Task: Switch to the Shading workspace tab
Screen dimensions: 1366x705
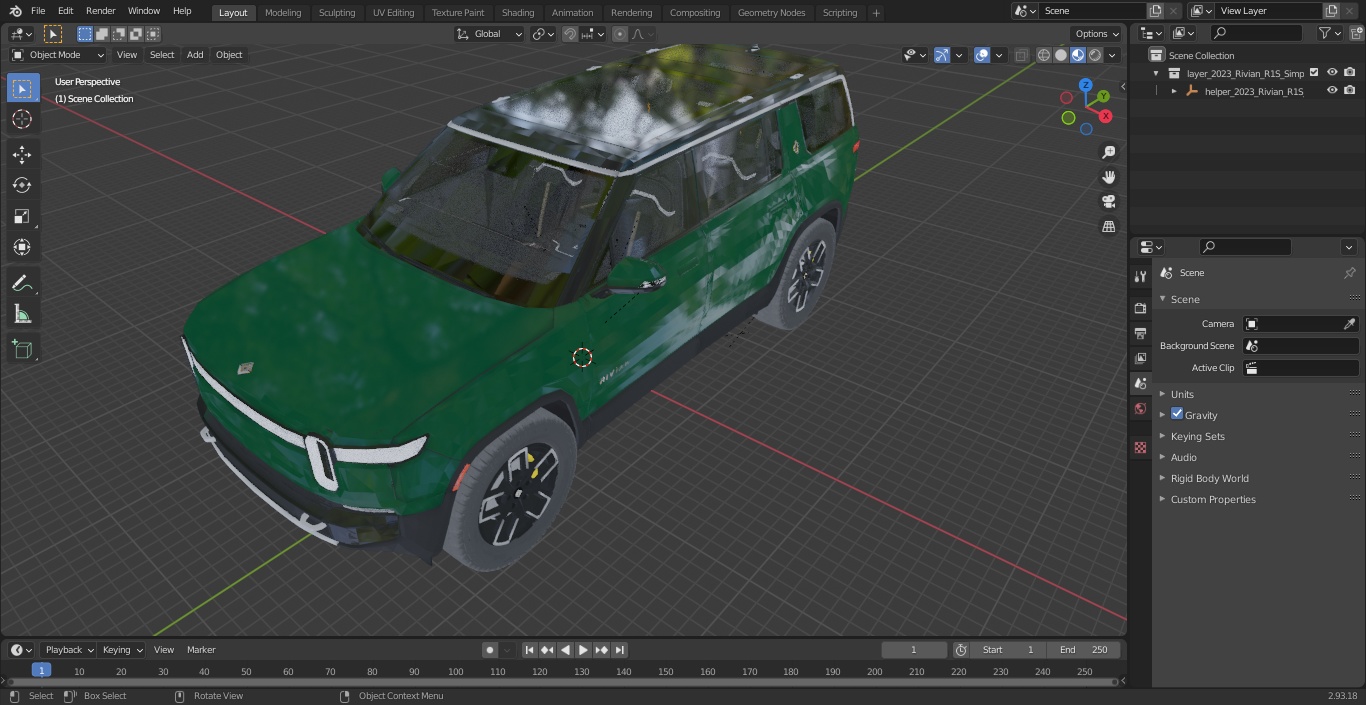Action: tap(518, 12)
